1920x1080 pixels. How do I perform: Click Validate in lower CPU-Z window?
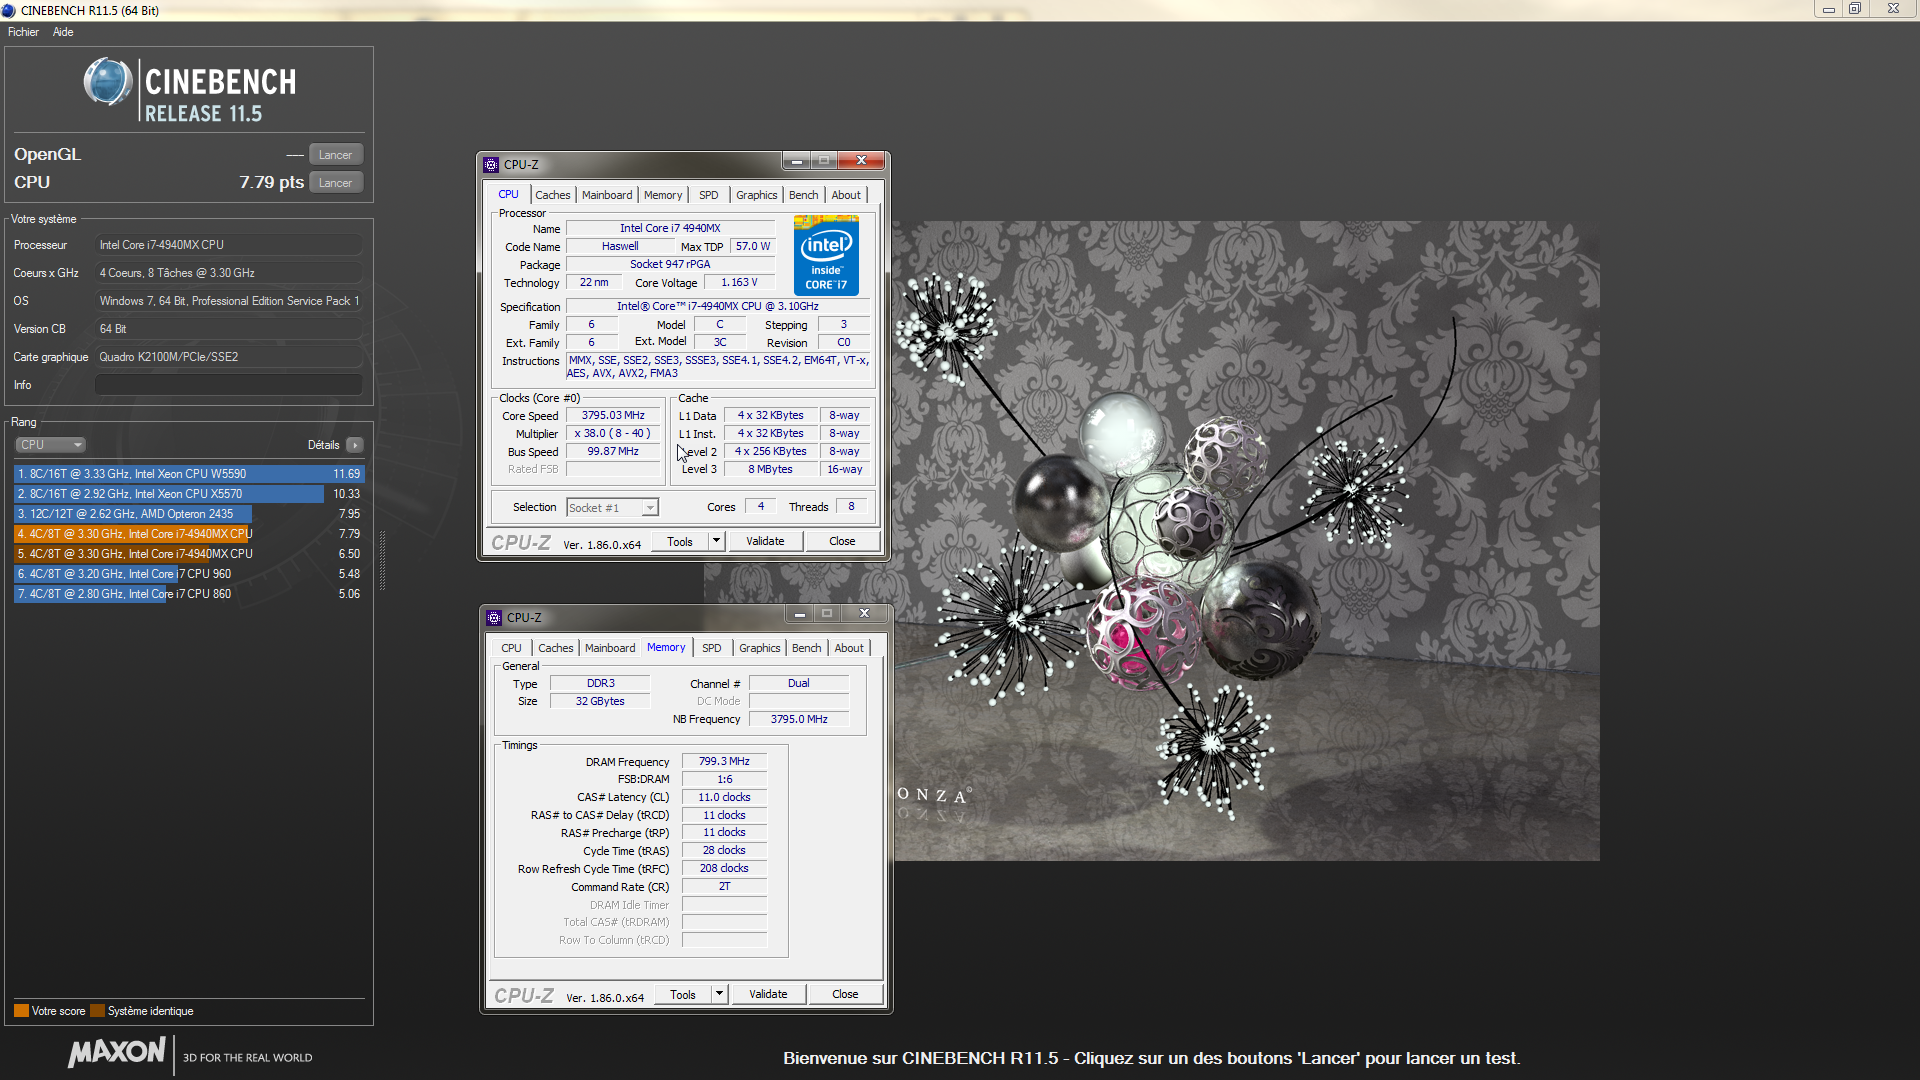[768, 994]
